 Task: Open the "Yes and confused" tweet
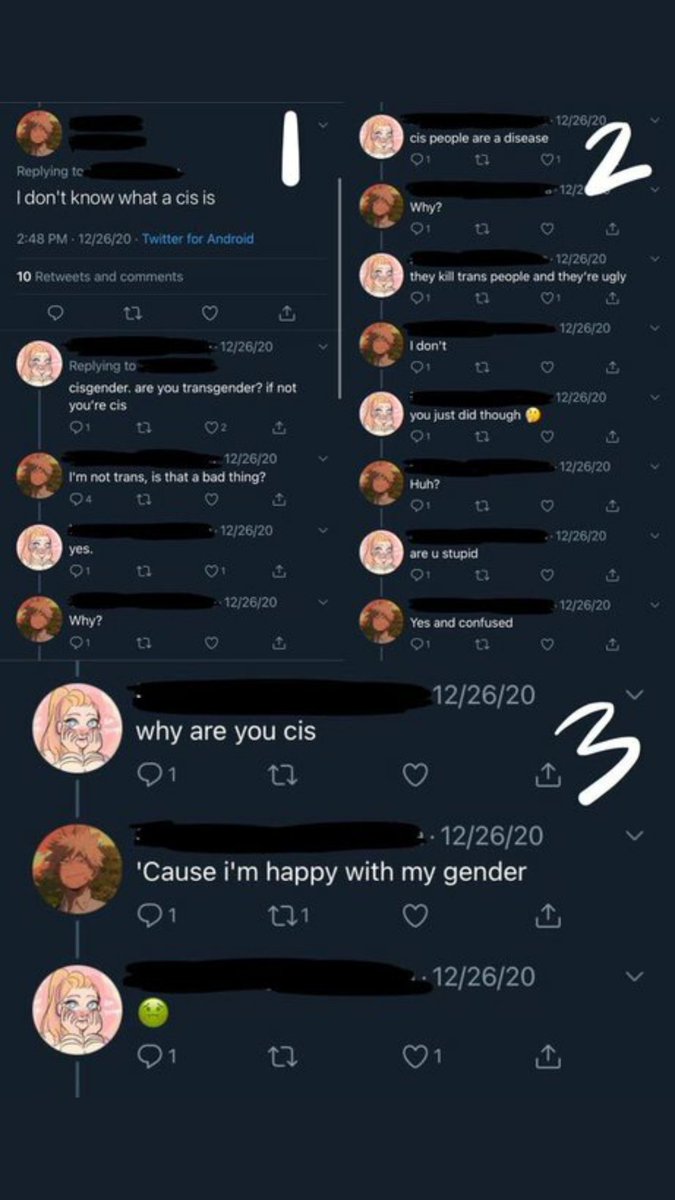(x=461, y=623)
